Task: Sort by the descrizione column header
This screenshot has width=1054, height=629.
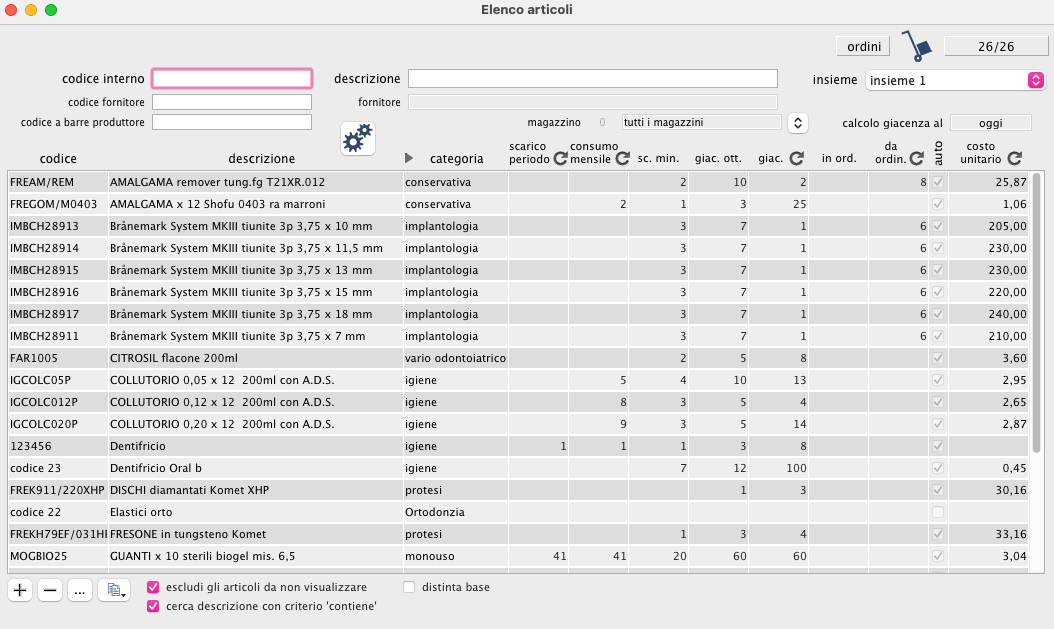Action: coord(261,158)
